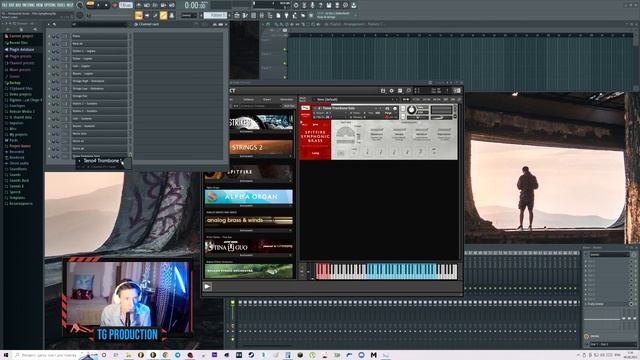Mute the Piano channel in Channel rack
The image size is (640, 360).
pos(50,36)
